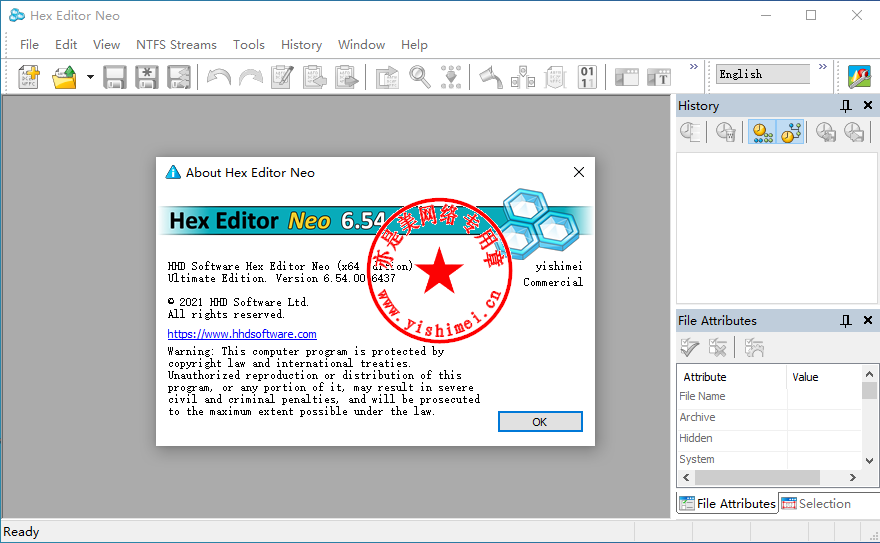Open the View menu
This screenshot has height=543, width=880.
106,45
